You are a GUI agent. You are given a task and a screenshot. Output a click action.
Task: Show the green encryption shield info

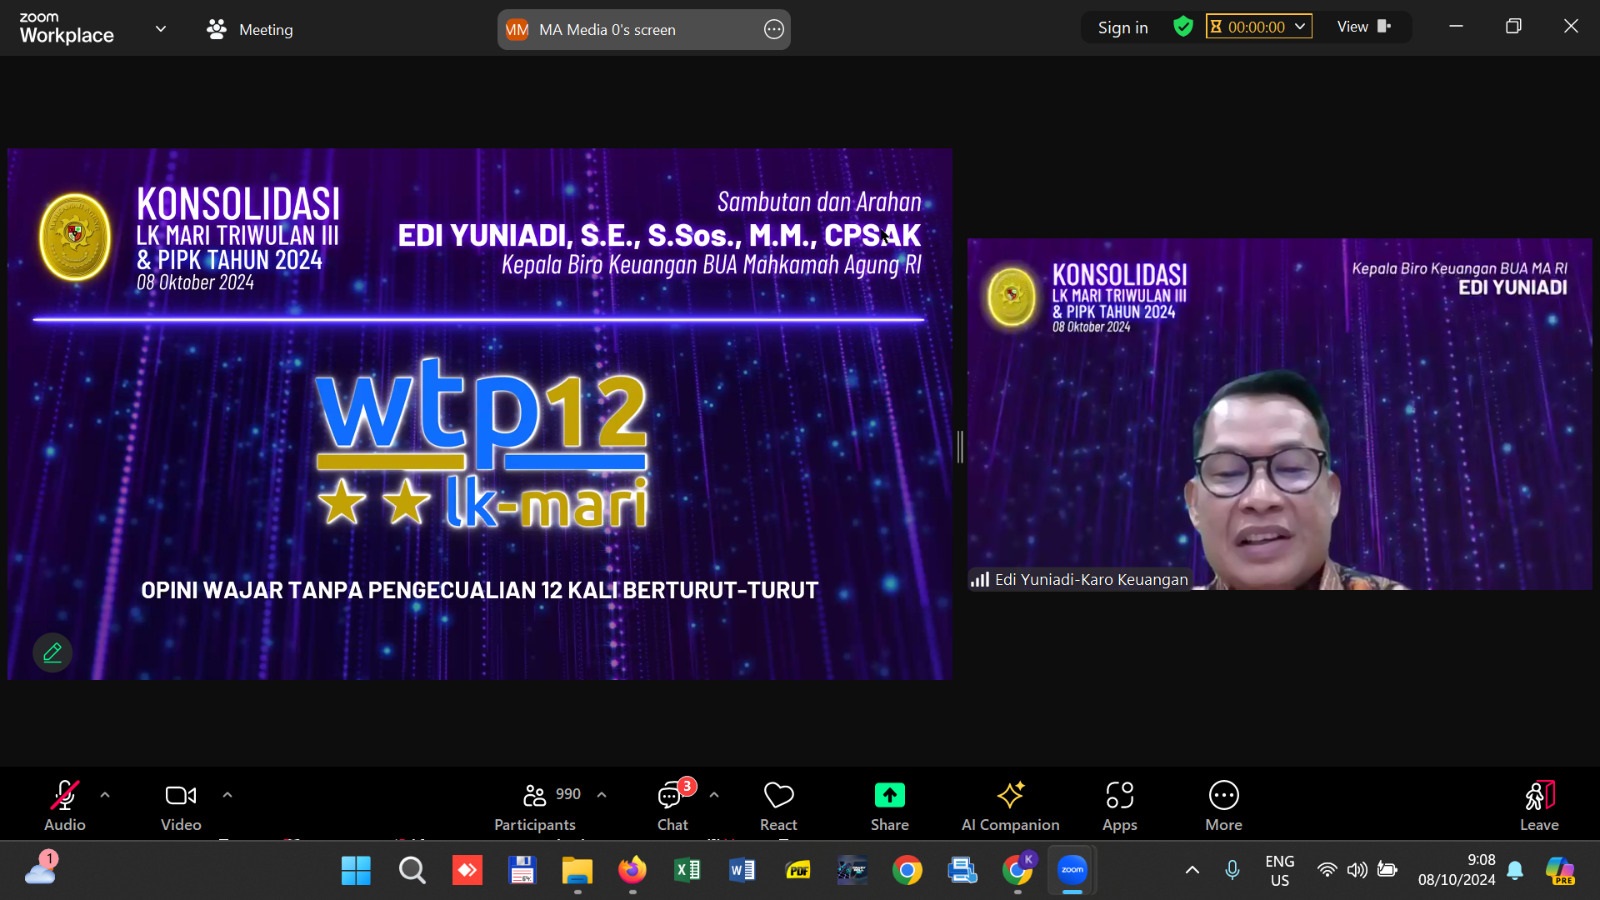coord(1183,27)
